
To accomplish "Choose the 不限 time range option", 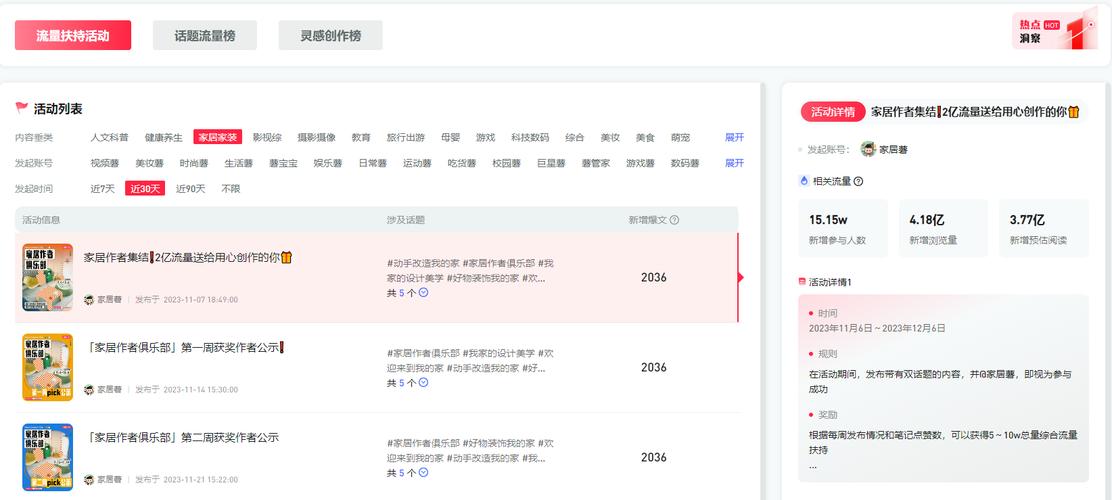I will tap(231, 188).
